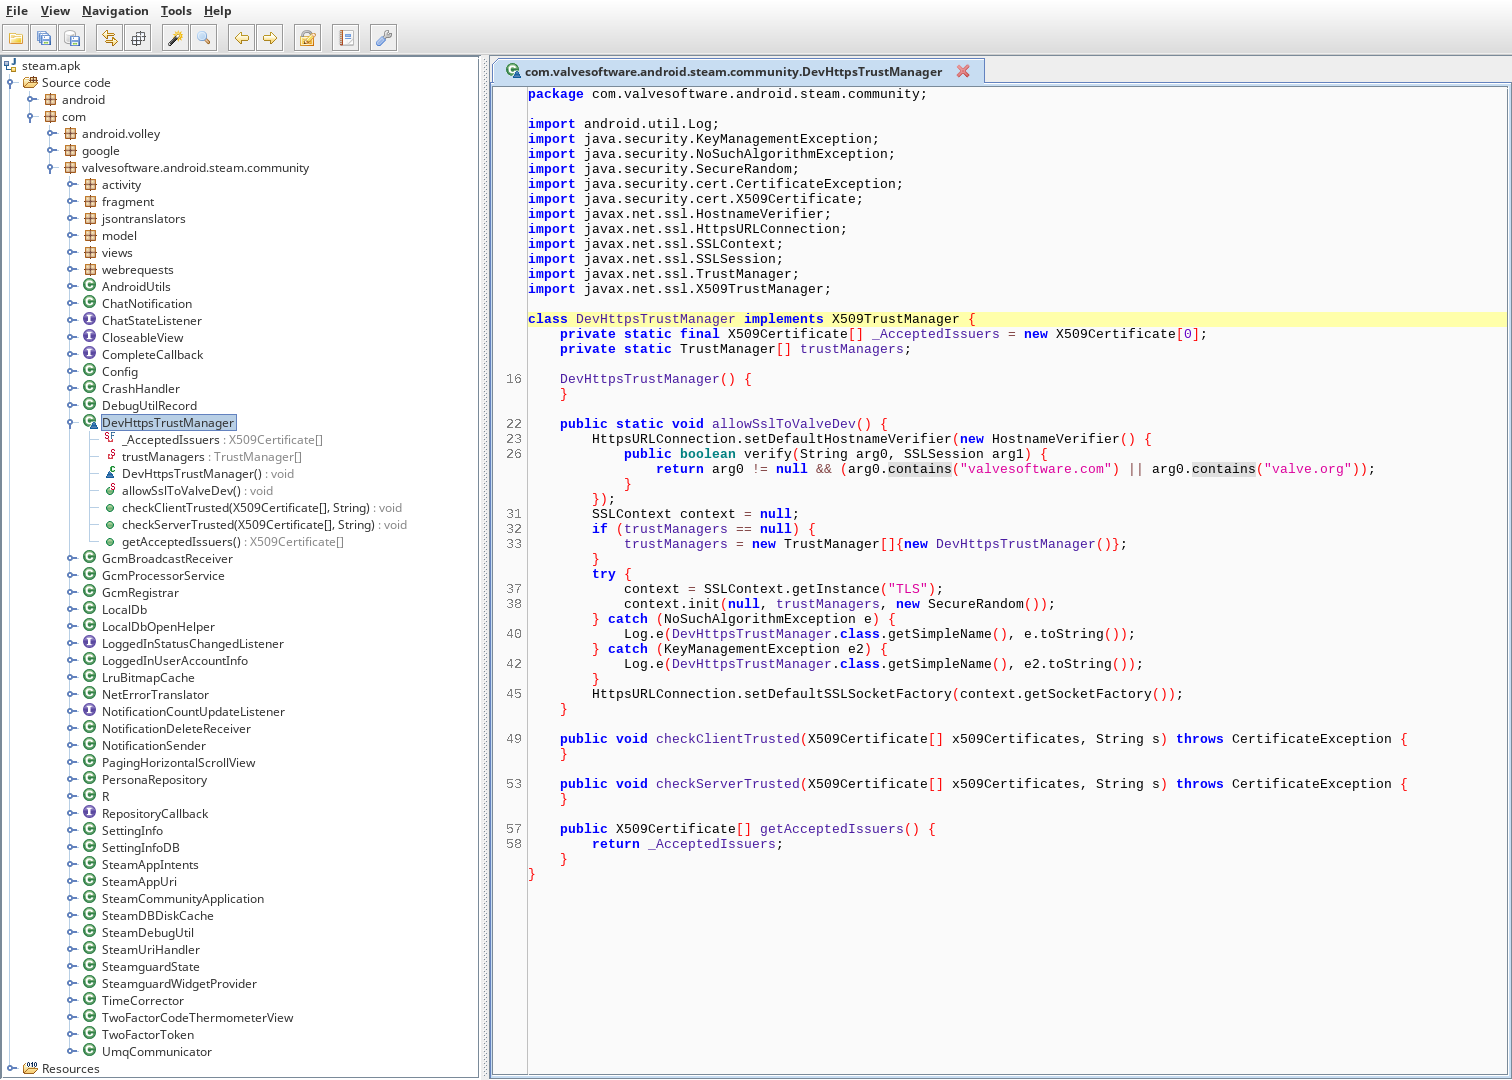The width and height of the screenshot is (1512, 1080).
Task: Collapse the com package node
Action: (x=31, y=117)
